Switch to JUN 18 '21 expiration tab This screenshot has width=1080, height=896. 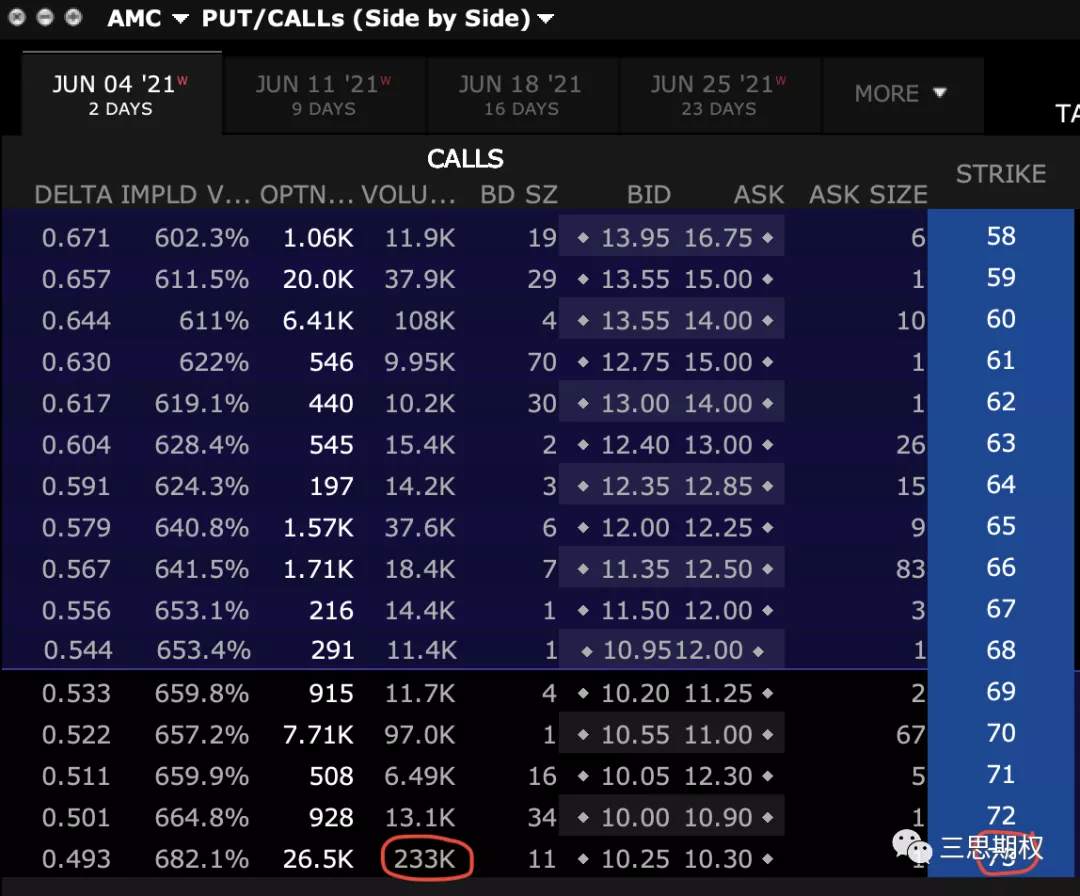pos(521,94)
